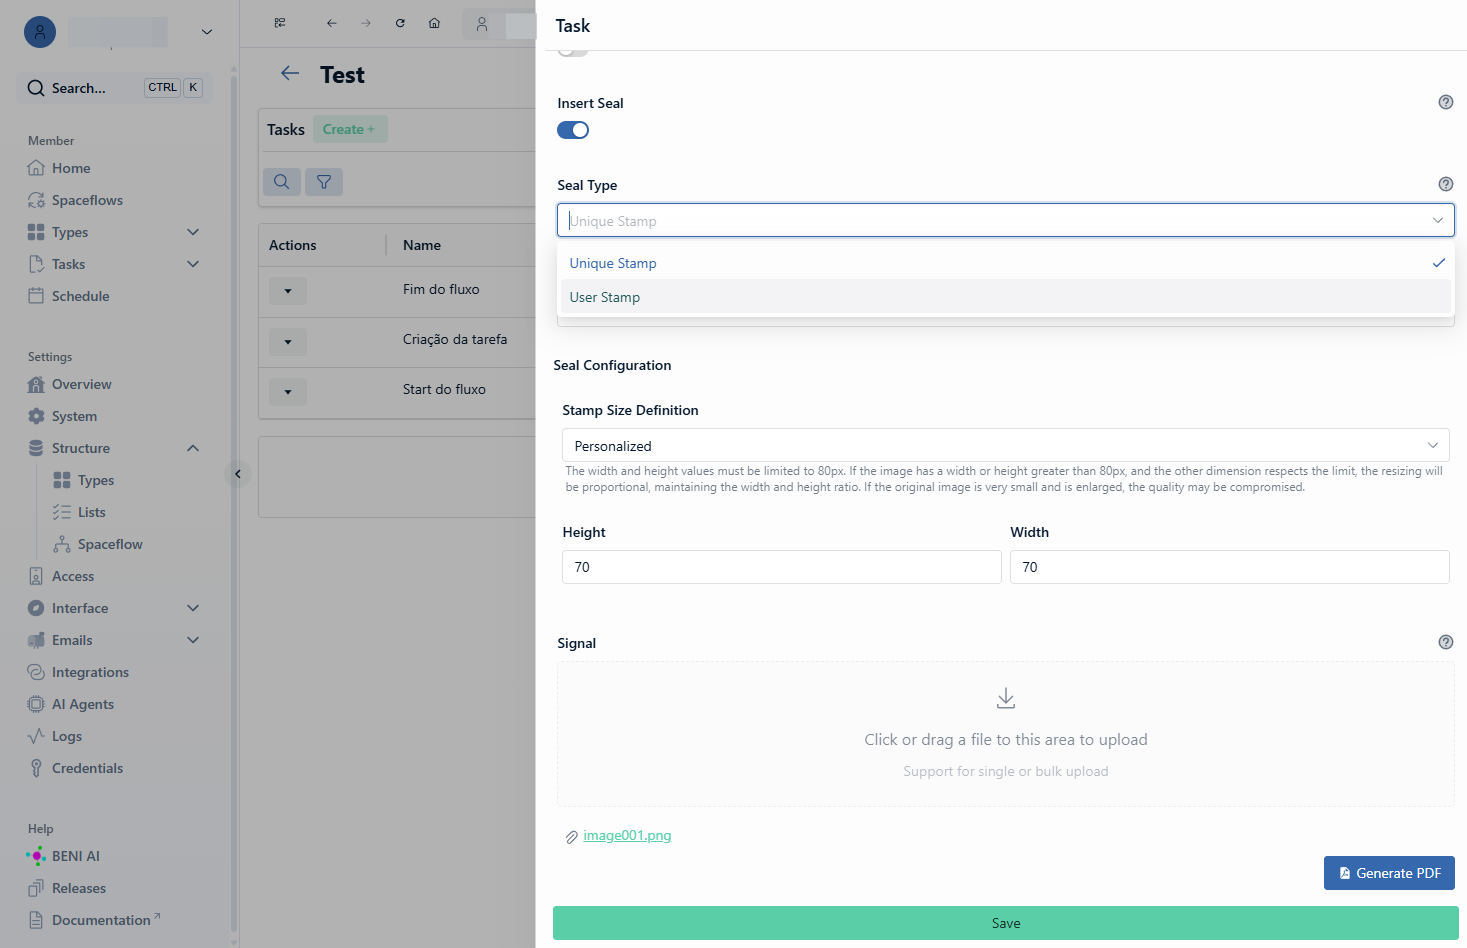
Task: Click the Create + button in Tasks
Action: pyautogui.click(x=350, y=129)
